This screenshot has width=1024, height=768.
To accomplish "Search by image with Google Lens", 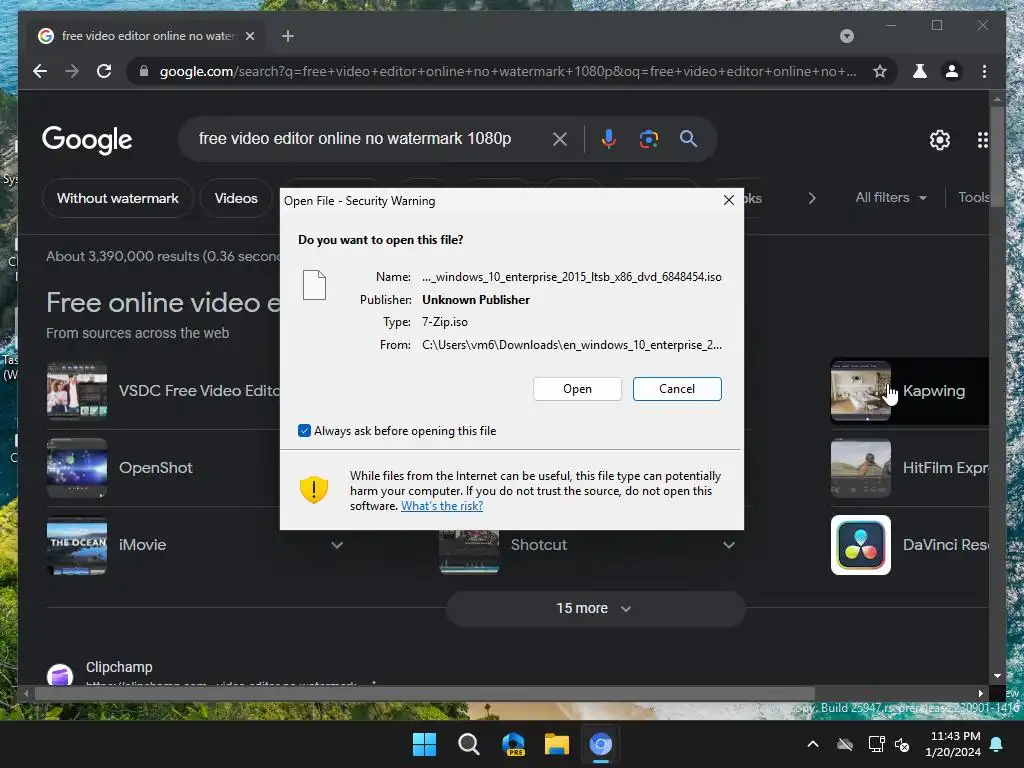I will point(648,138).
